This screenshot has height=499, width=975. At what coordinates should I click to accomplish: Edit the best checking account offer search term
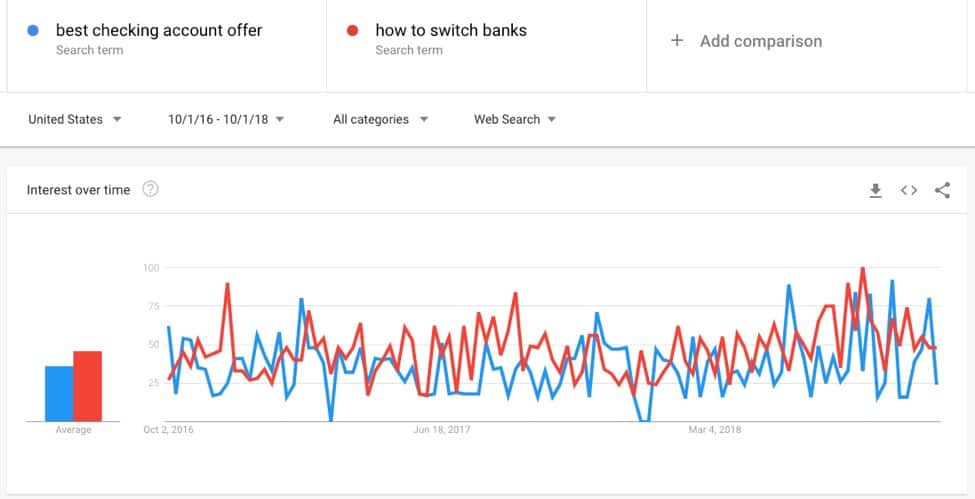[159, 30]
